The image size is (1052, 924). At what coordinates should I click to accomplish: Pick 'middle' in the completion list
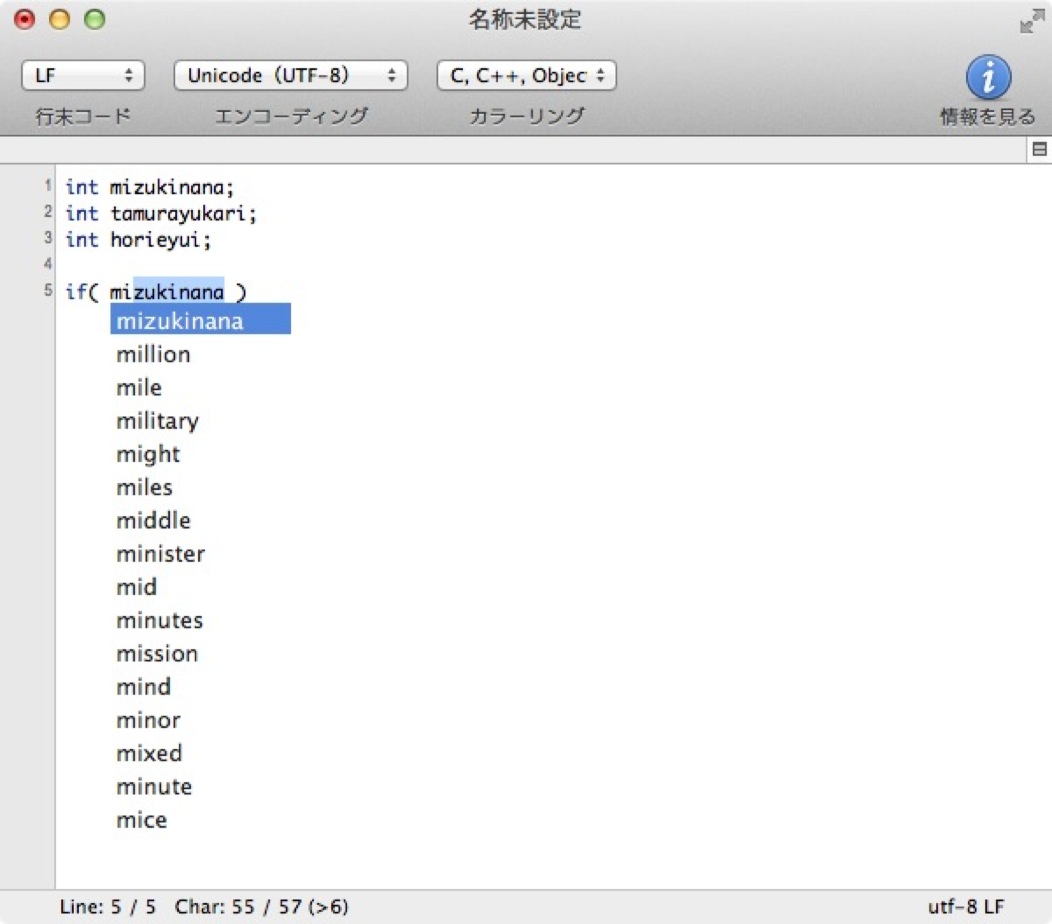(x=154, y=521)
